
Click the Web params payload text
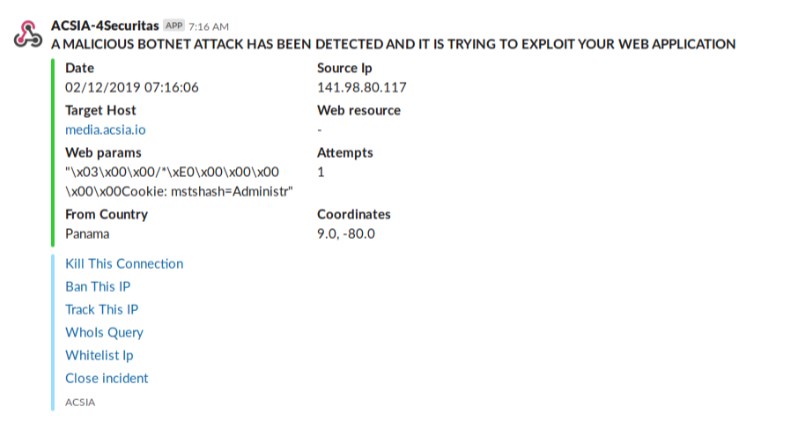[x=179, y=182]
